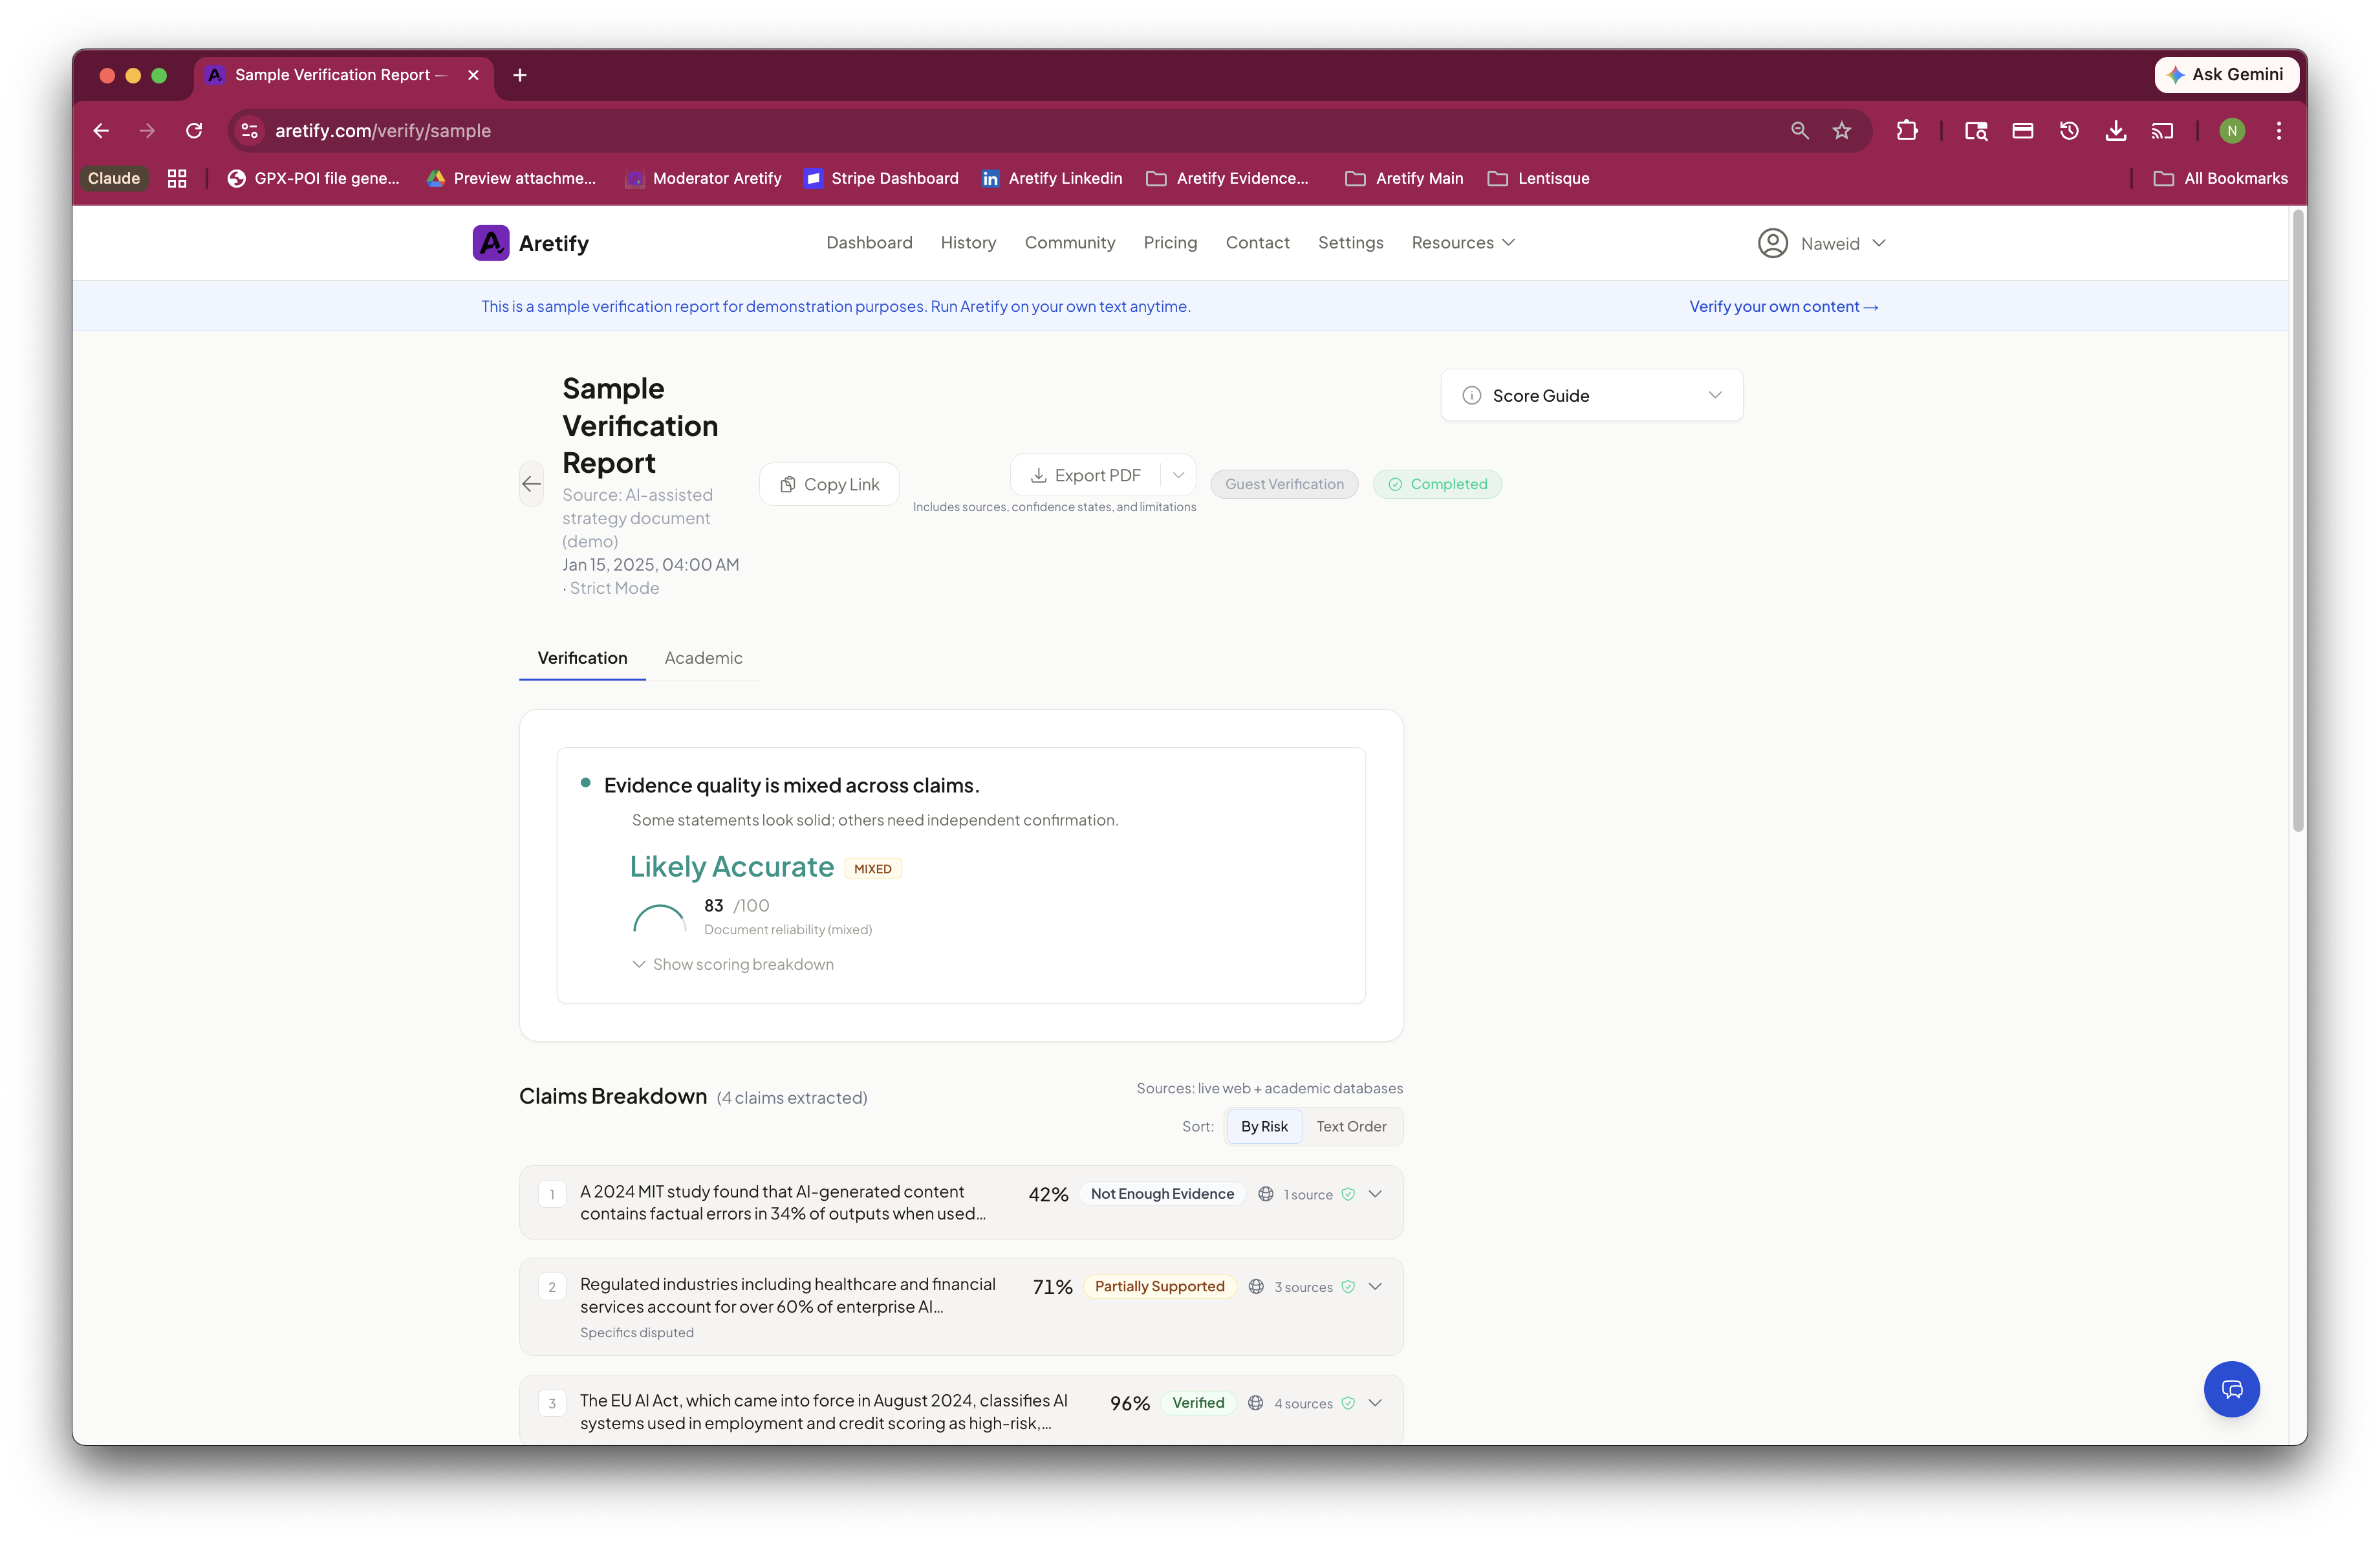Screen dimensions: 2380x1541
Task: Open the Lentisque bookmarks folder
Action: coord(1538,178)
